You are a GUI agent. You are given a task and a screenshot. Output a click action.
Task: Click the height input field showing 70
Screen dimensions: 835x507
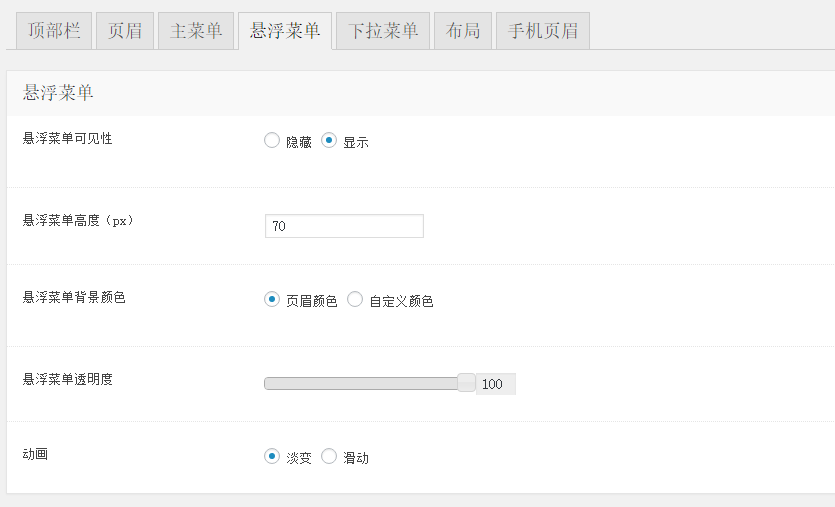pos(344,226)
